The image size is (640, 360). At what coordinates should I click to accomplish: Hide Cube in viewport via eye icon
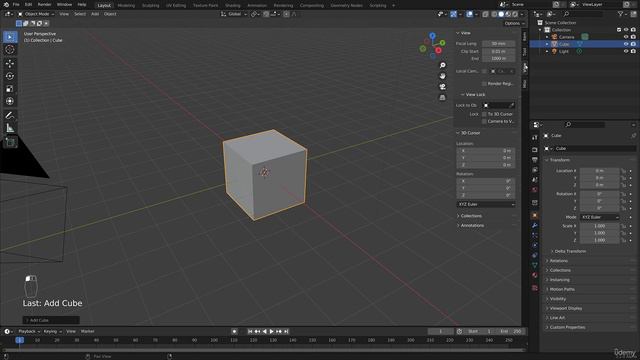(626, 44)
